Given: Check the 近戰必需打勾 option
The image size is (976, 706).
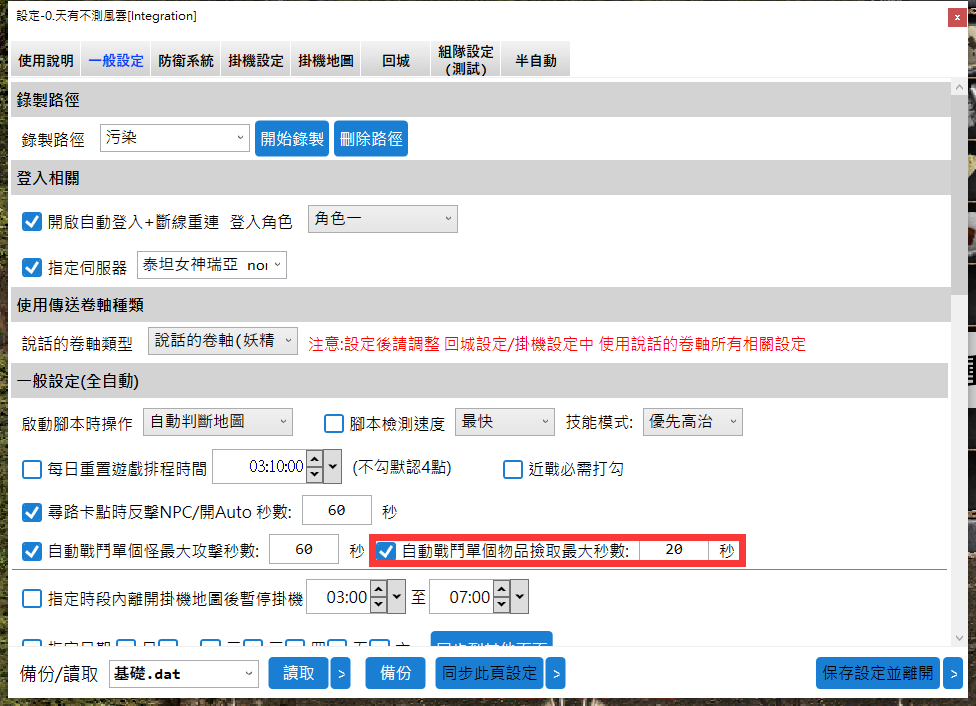Looking at the screenshot, I should [513, 469].
